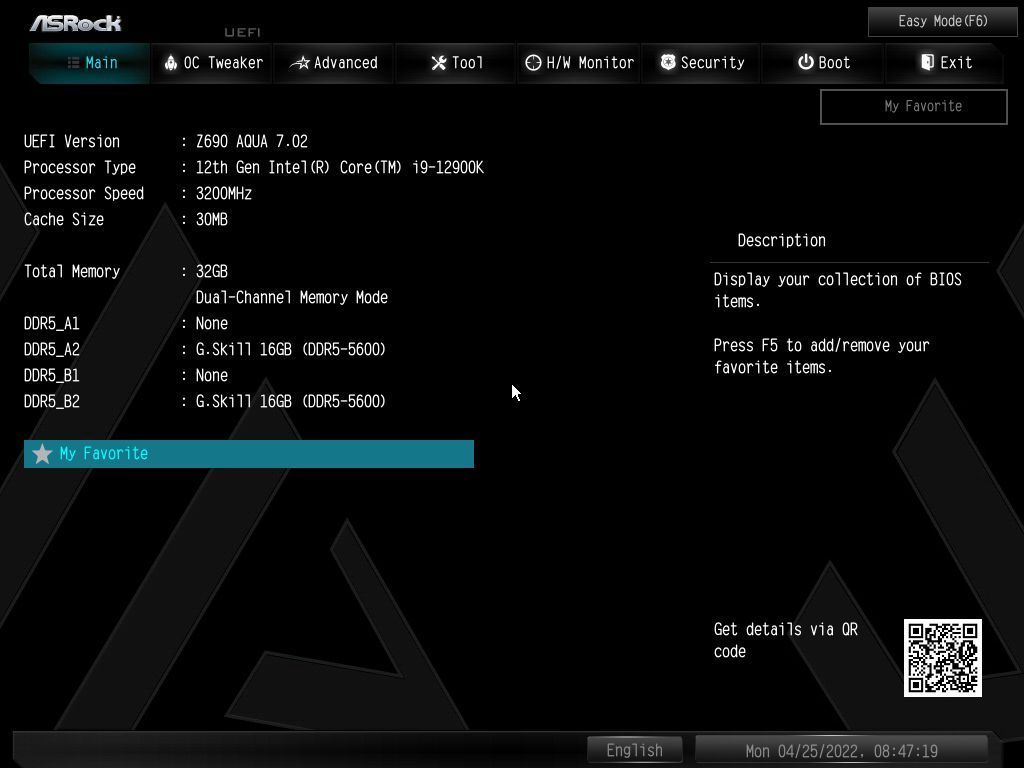Switch to Easy Mode (F6)
Image resolution: width=1024 pixels, height=768 pixels.
943,22
